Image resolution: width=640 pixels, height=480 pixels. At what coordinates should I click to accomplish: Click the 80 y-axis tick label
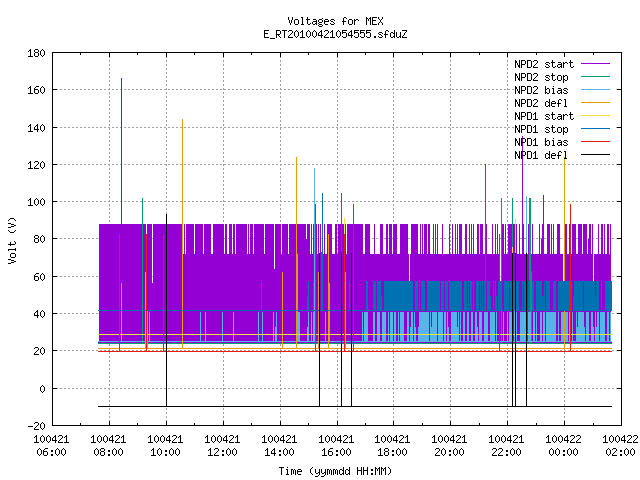point(39,239)
